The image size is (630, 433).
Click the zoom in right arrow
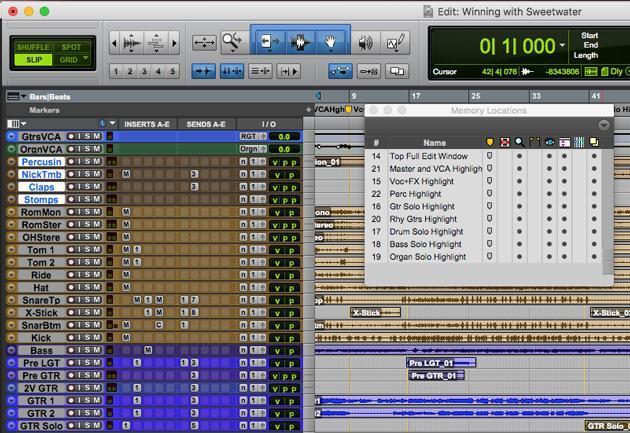click(x=174, y=43)
